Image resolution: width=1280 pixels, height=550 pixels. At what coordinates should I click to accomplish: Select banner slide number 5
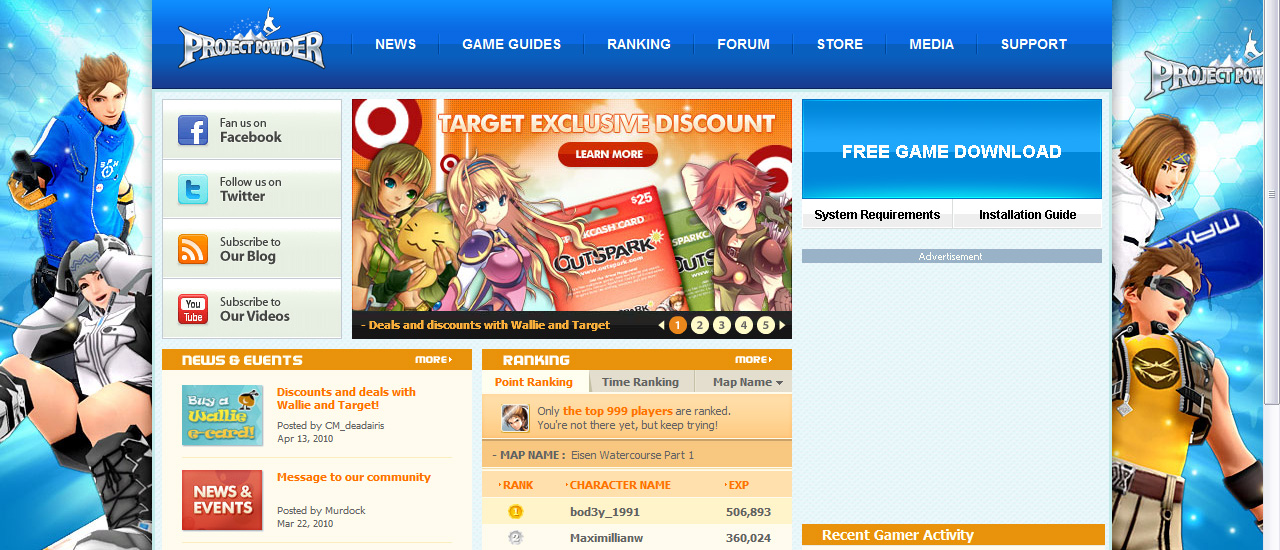point(766,325)
